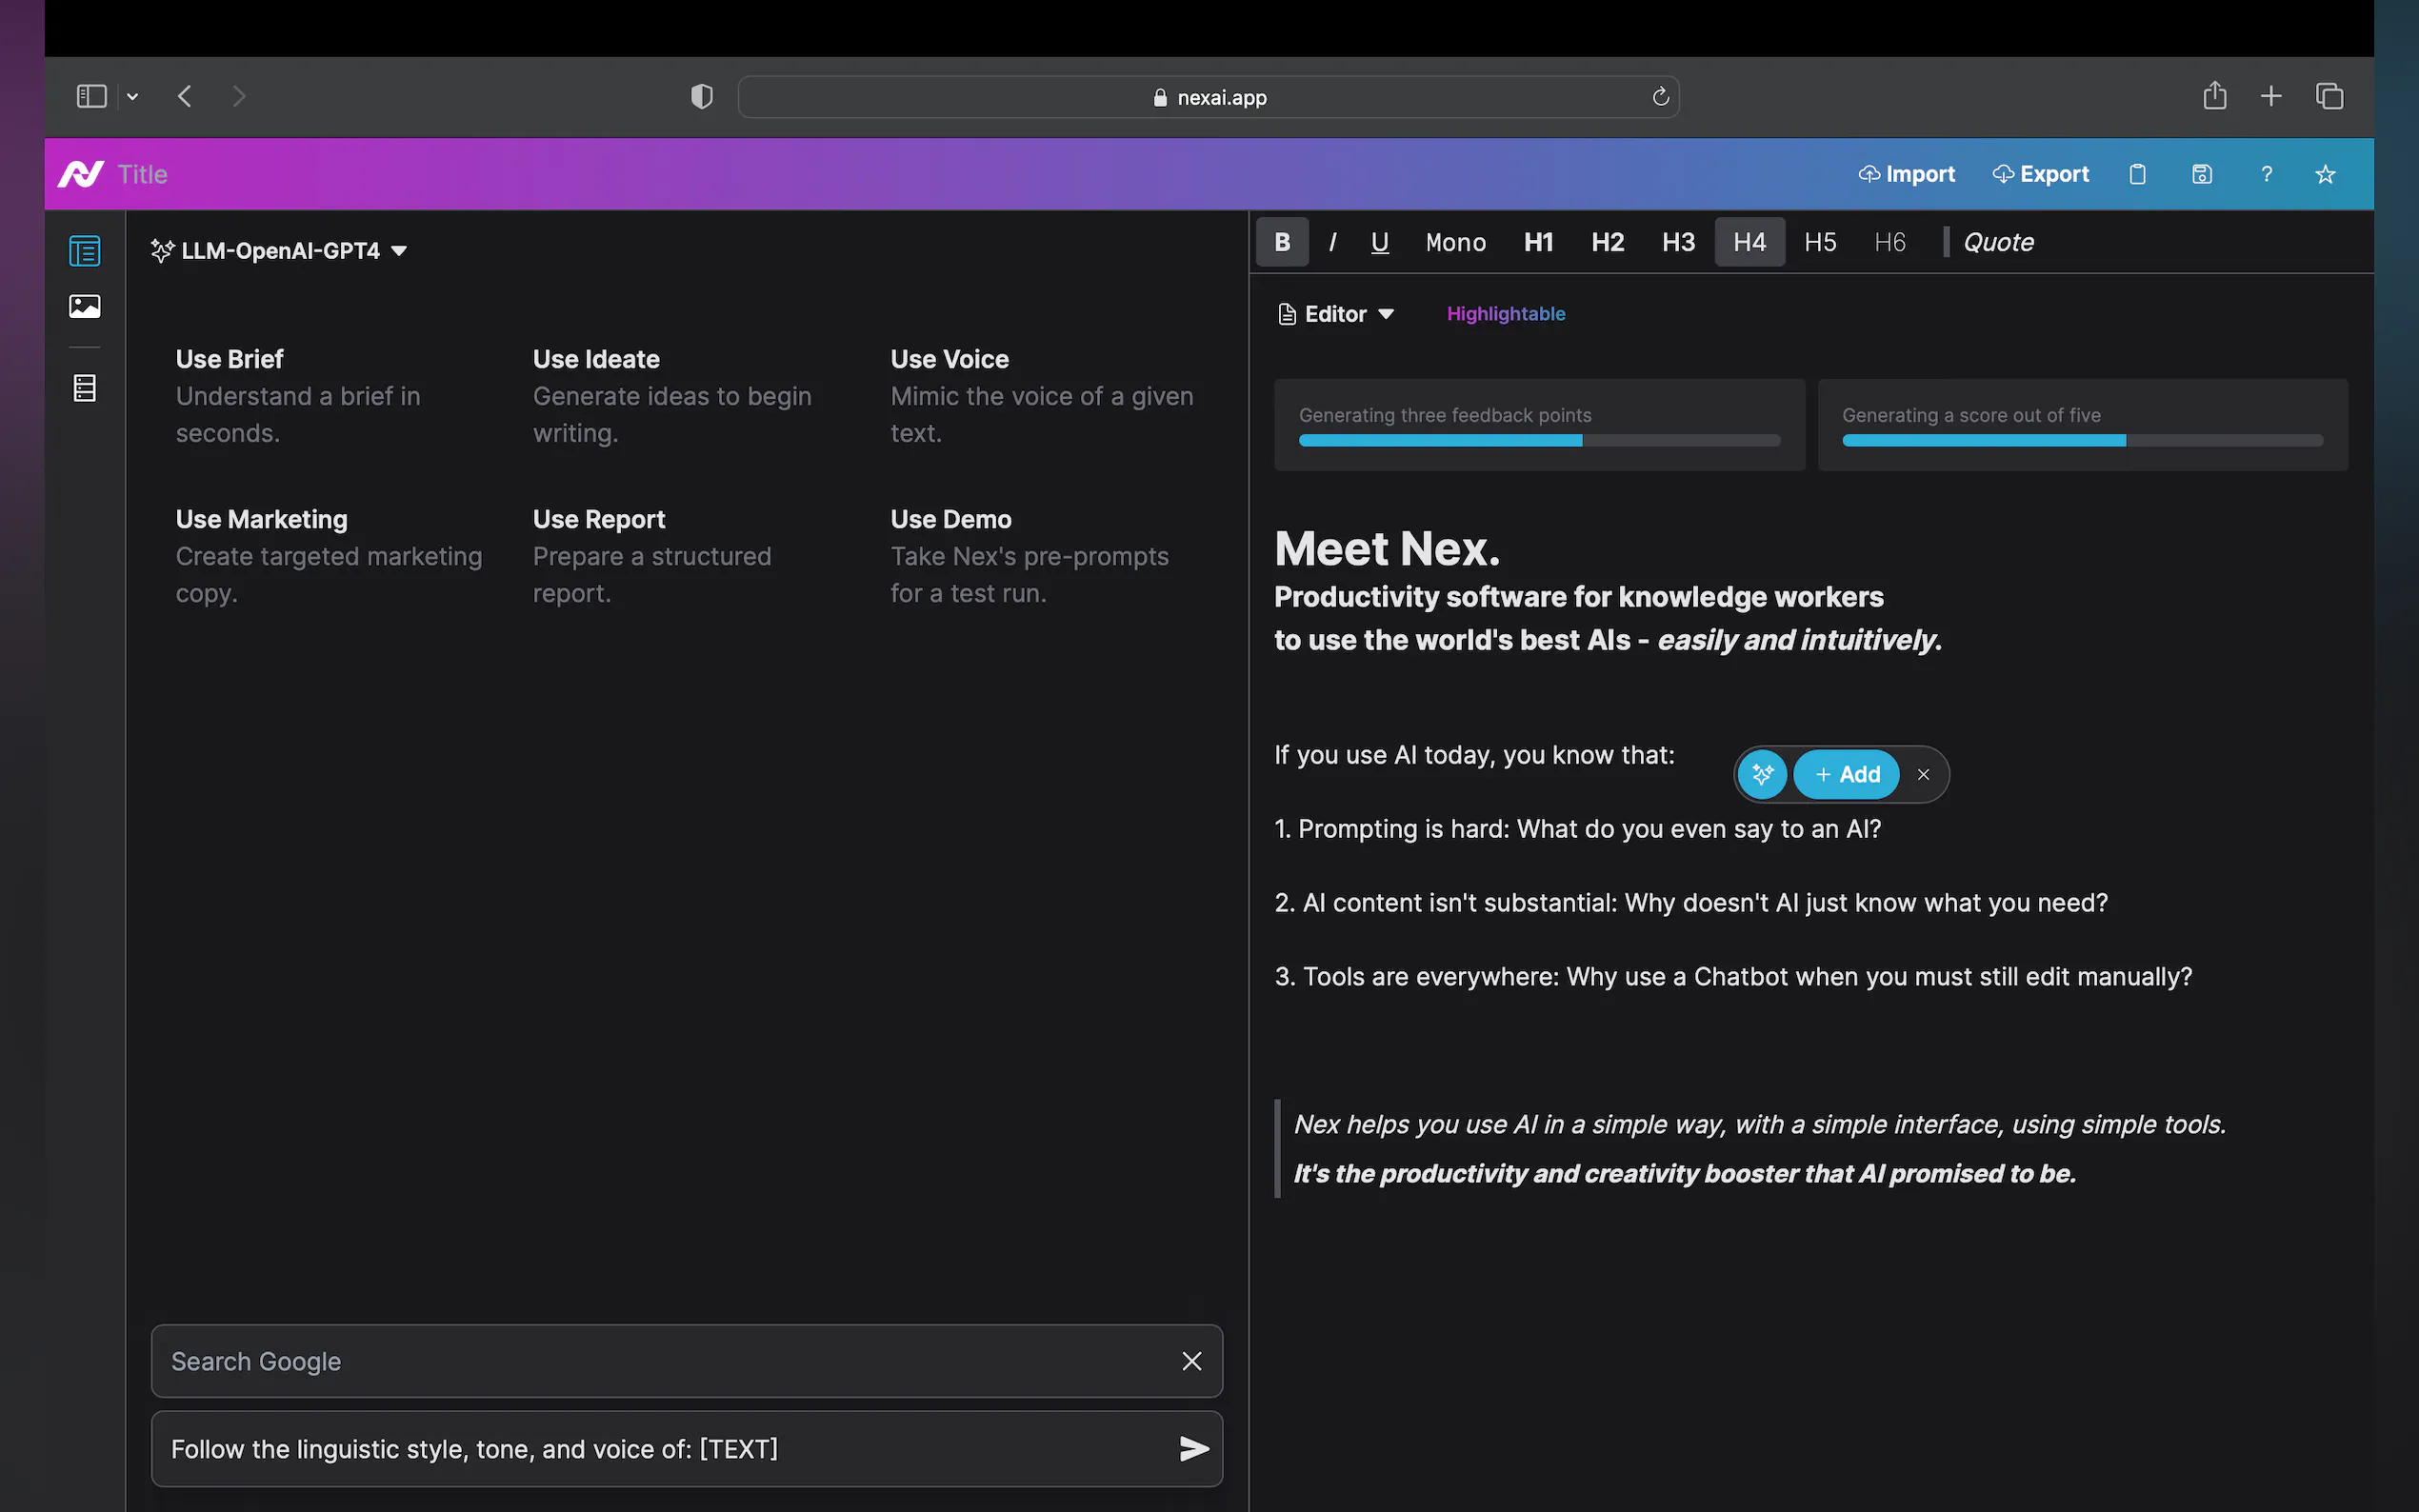The image size is (2419, 1512).
Task: Toggle underline formatting
Action: (1379, 242)
